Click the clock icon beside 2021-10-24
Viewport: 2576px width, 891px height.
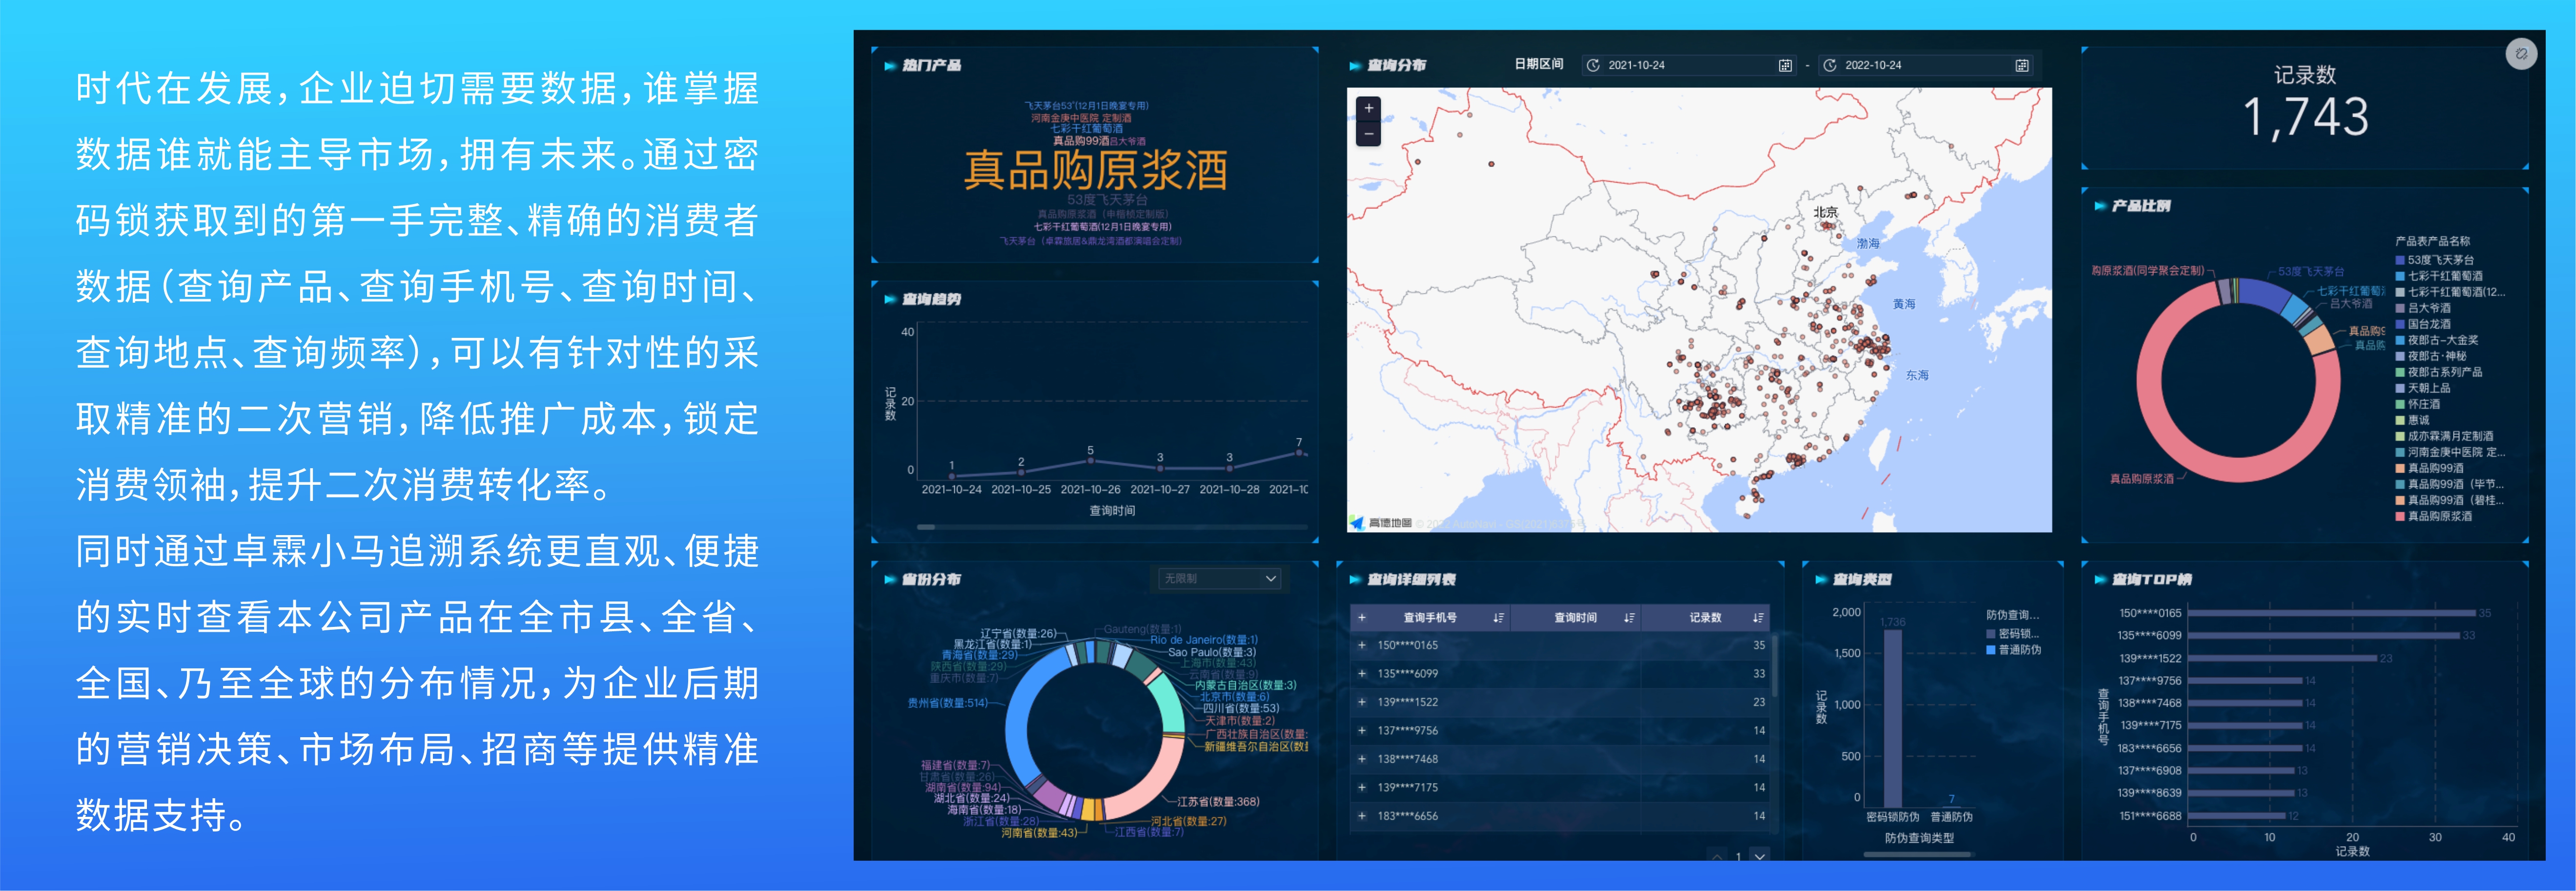[x=1593, y=65]
